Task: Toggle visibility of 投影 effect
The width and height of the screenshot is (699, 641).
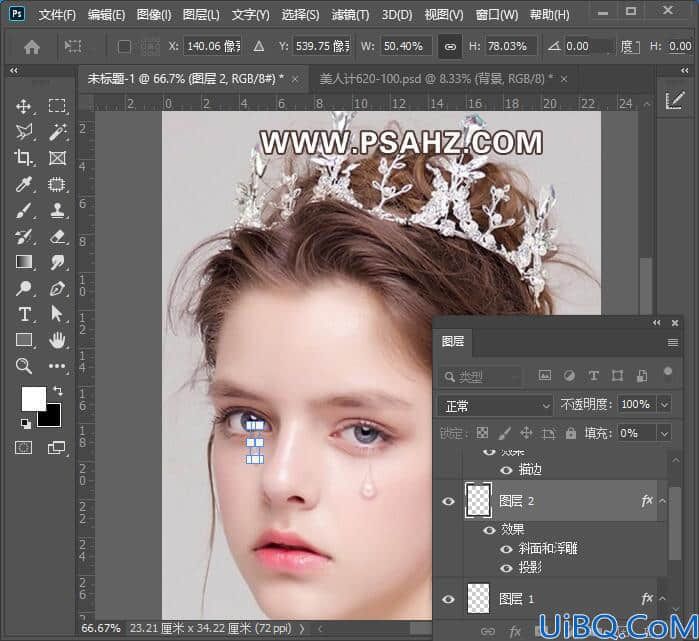Action: click(x=506, y=568)
